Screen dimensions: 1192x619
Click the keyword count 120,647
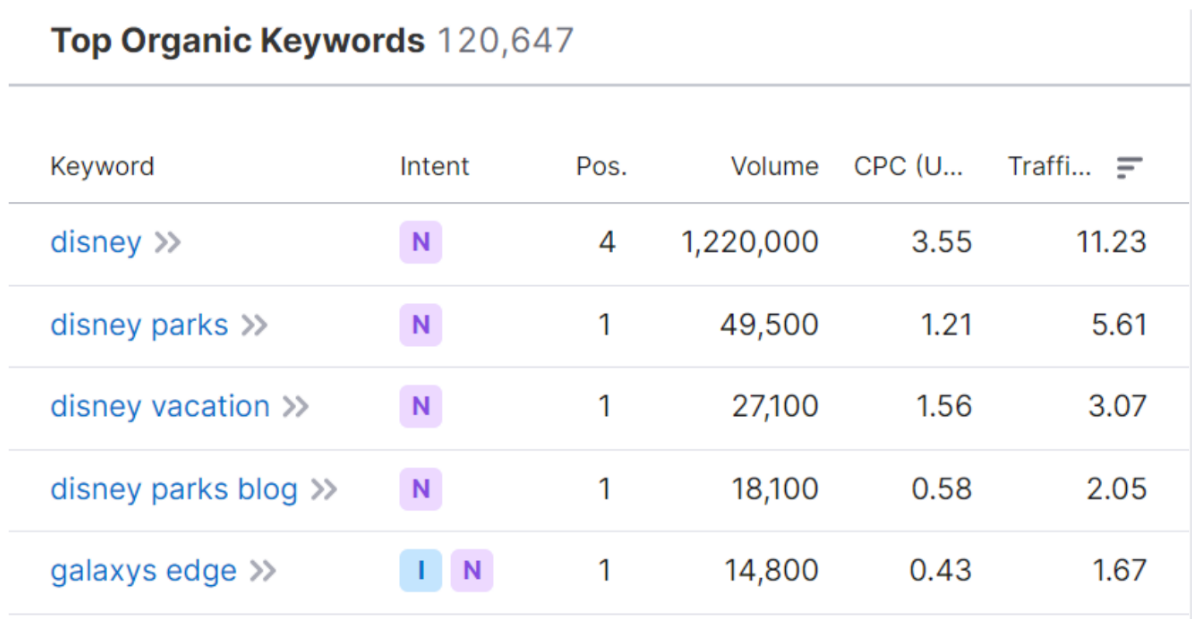(x=506, y=41)
